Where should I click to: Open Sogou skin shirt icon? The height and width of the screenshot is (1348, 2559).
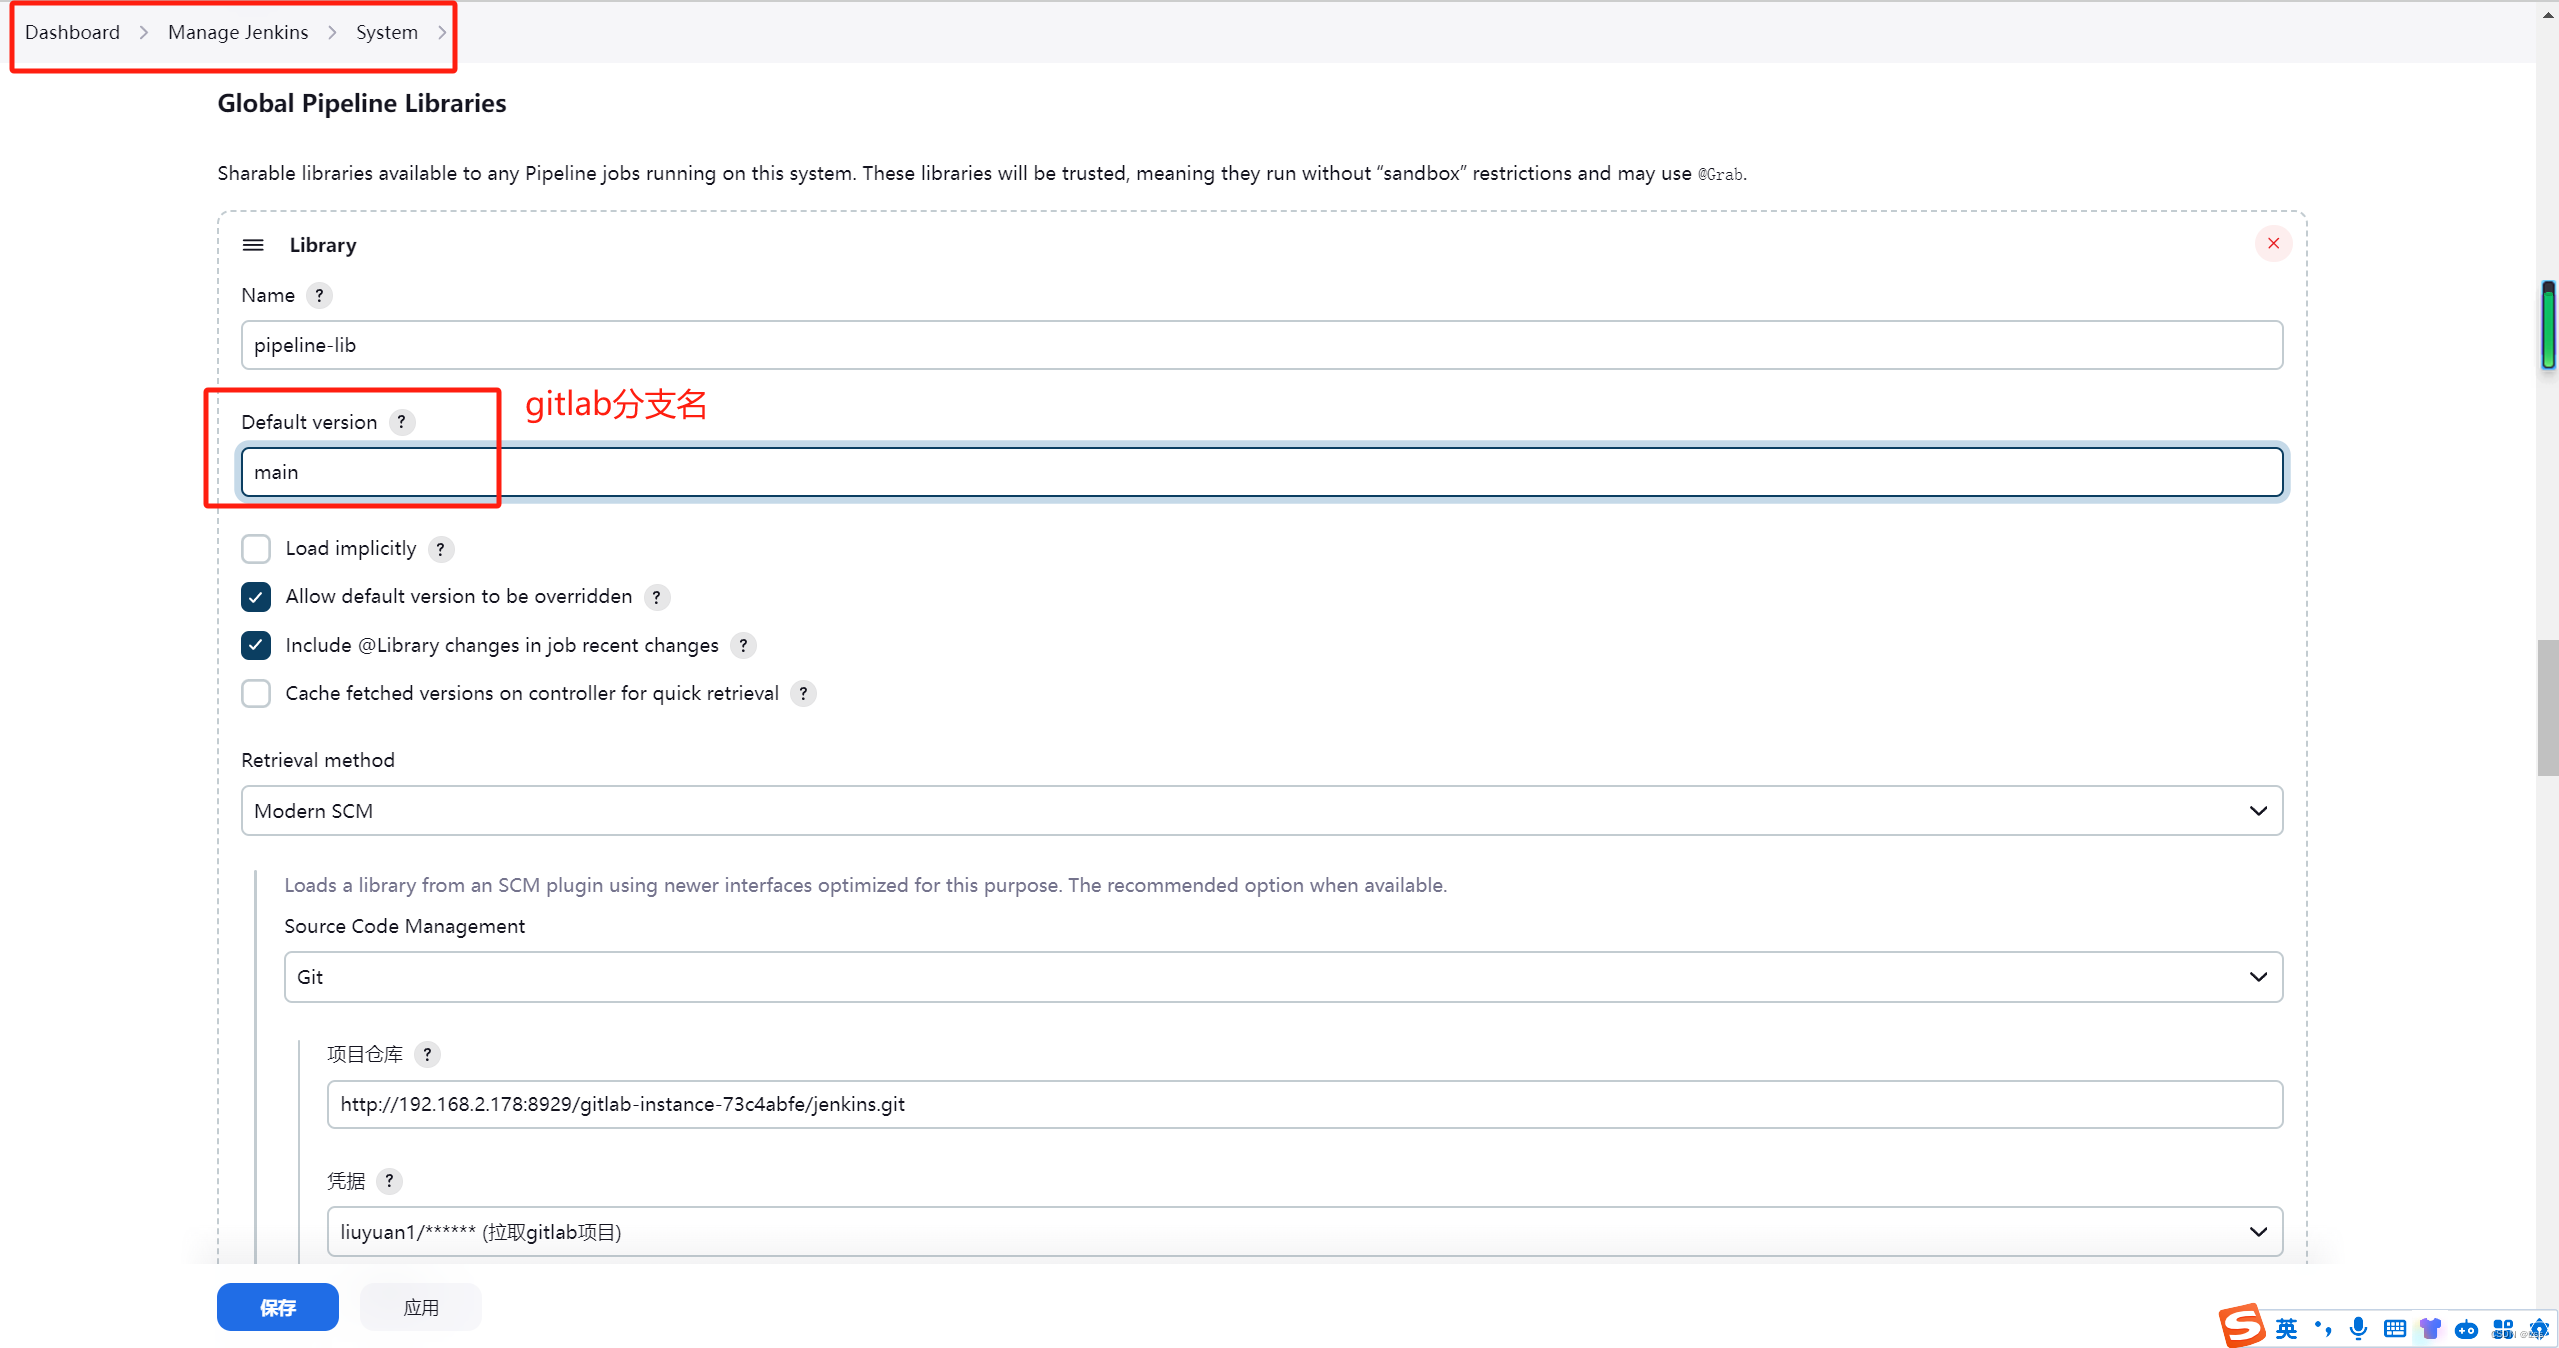point(2430,1328)
